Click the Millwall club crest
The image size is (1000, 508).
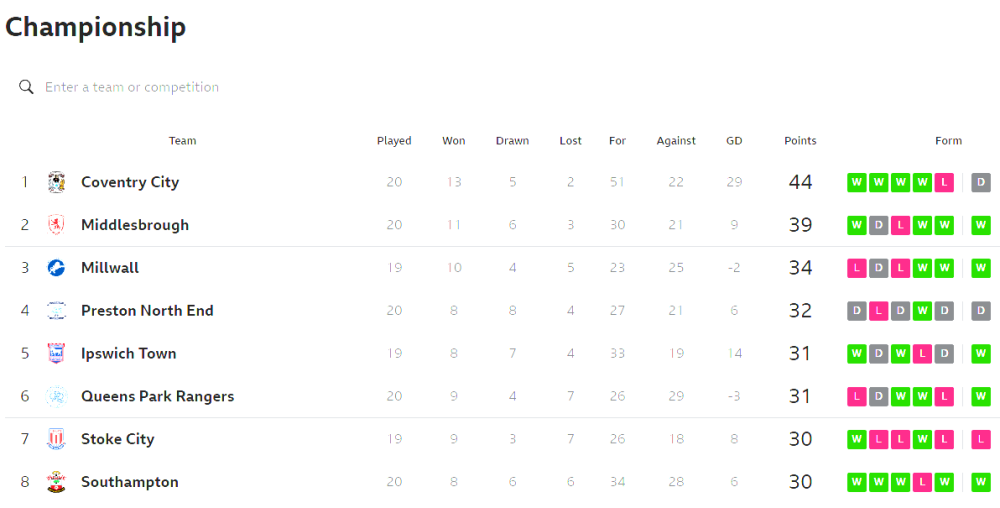tap(56, 268)
